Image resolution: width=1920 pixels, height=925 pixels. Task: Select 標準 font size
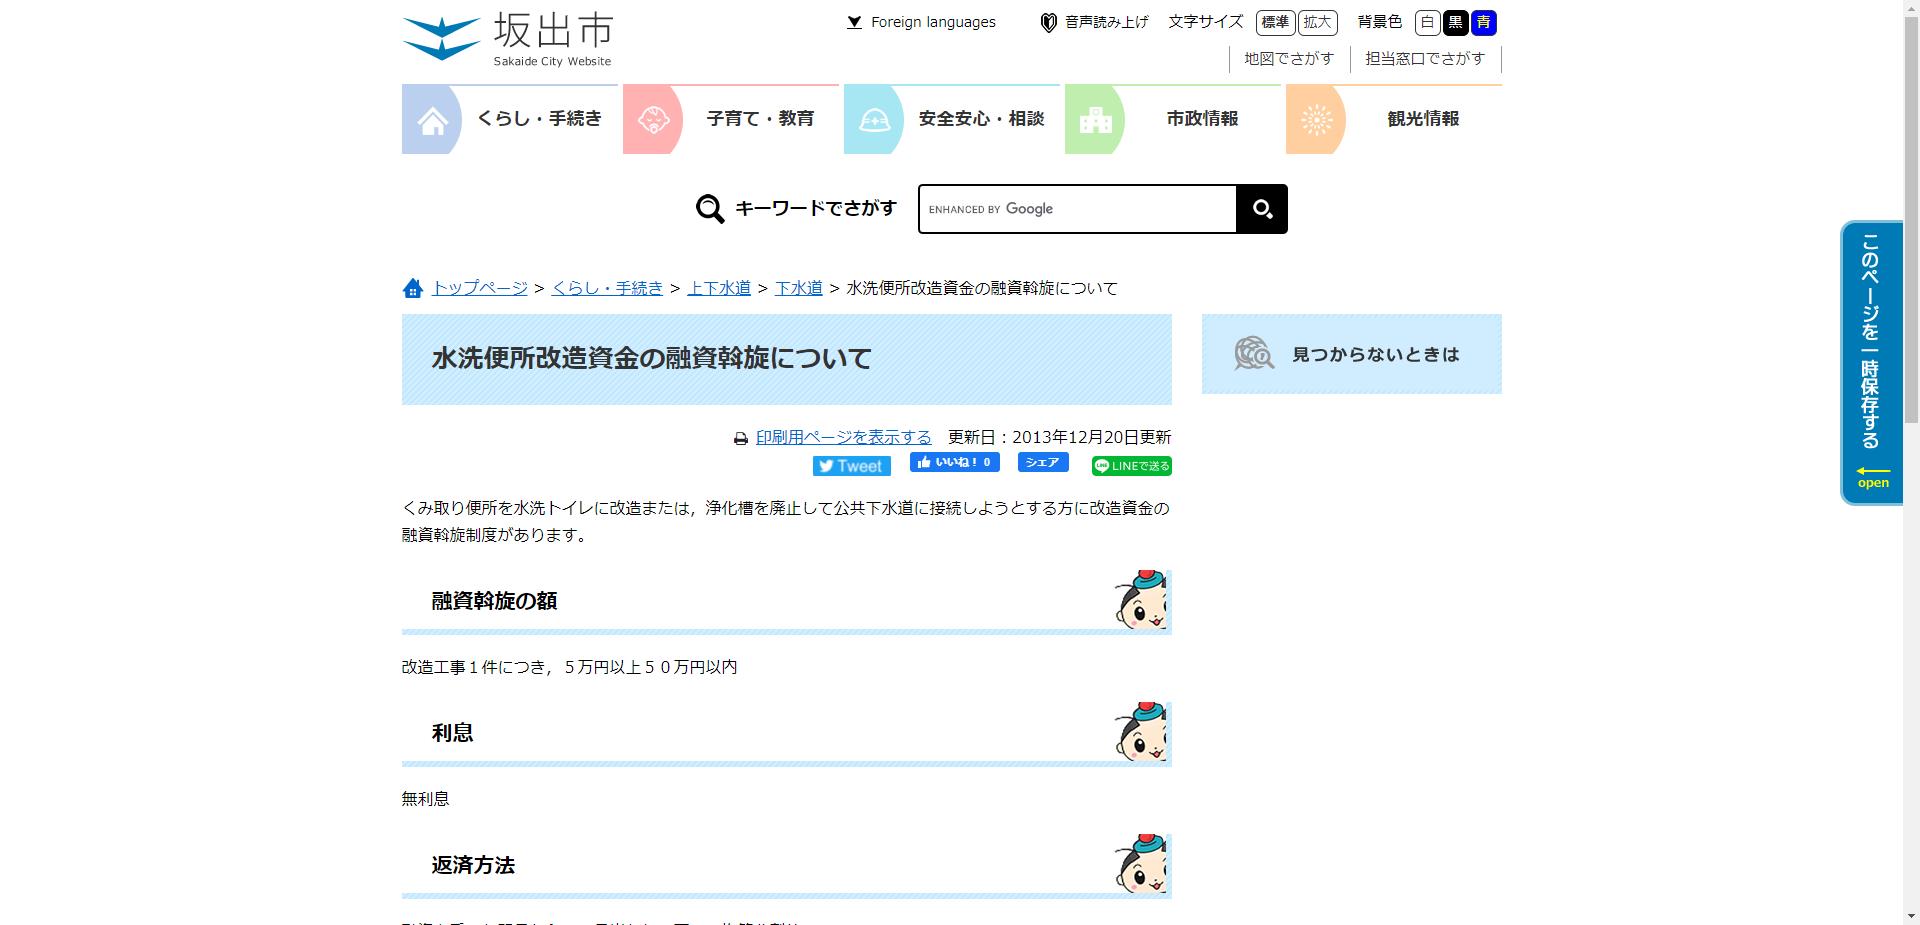(1274, 22)
